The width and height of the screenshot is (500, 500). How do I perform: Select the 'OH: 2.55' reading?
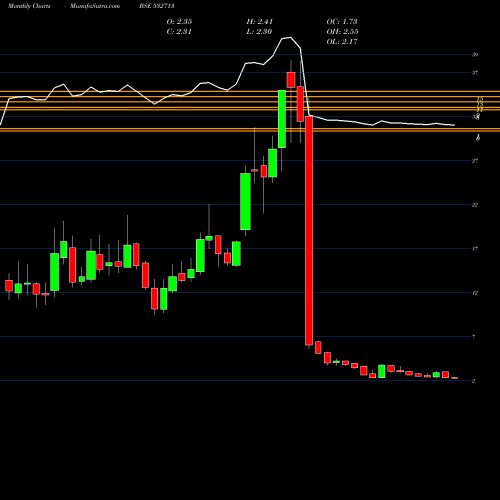342,32
